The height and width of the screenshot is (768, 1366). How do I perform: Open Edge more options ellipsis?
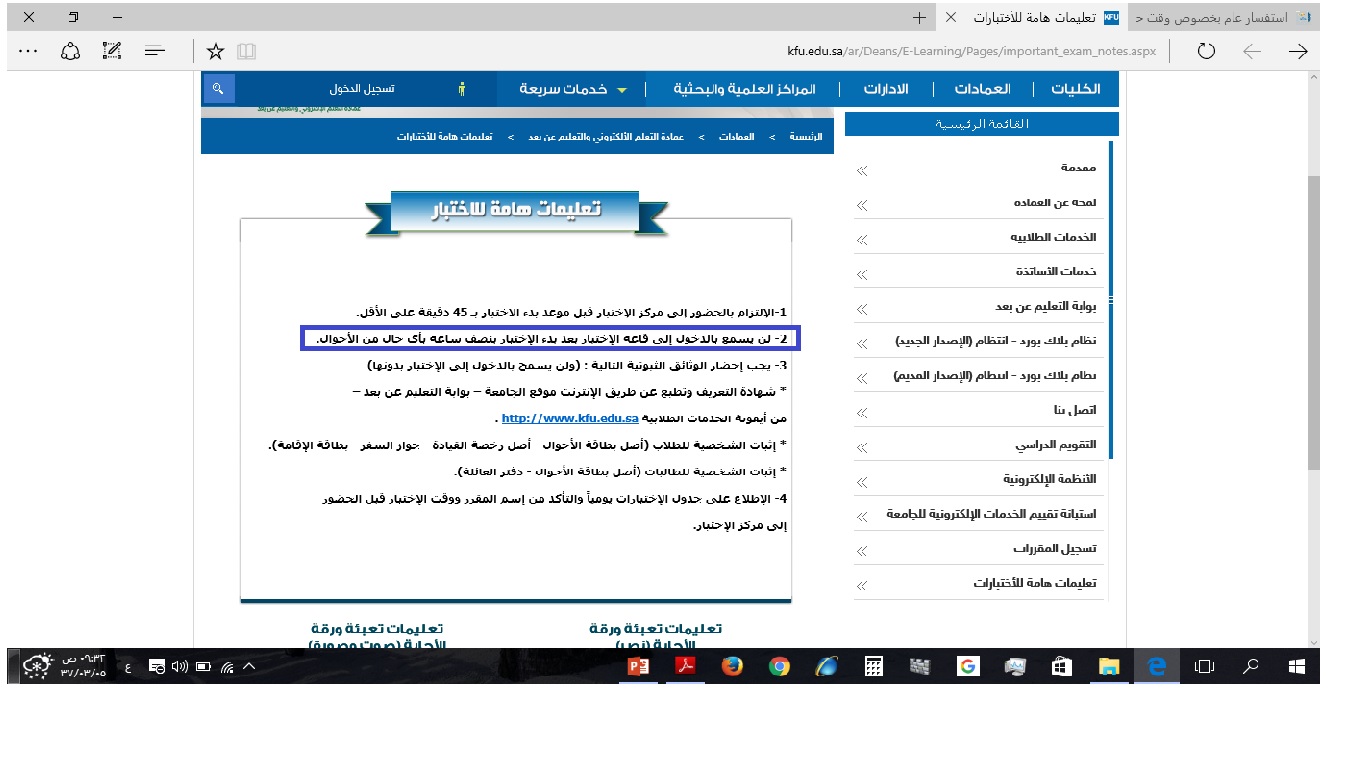28,51
